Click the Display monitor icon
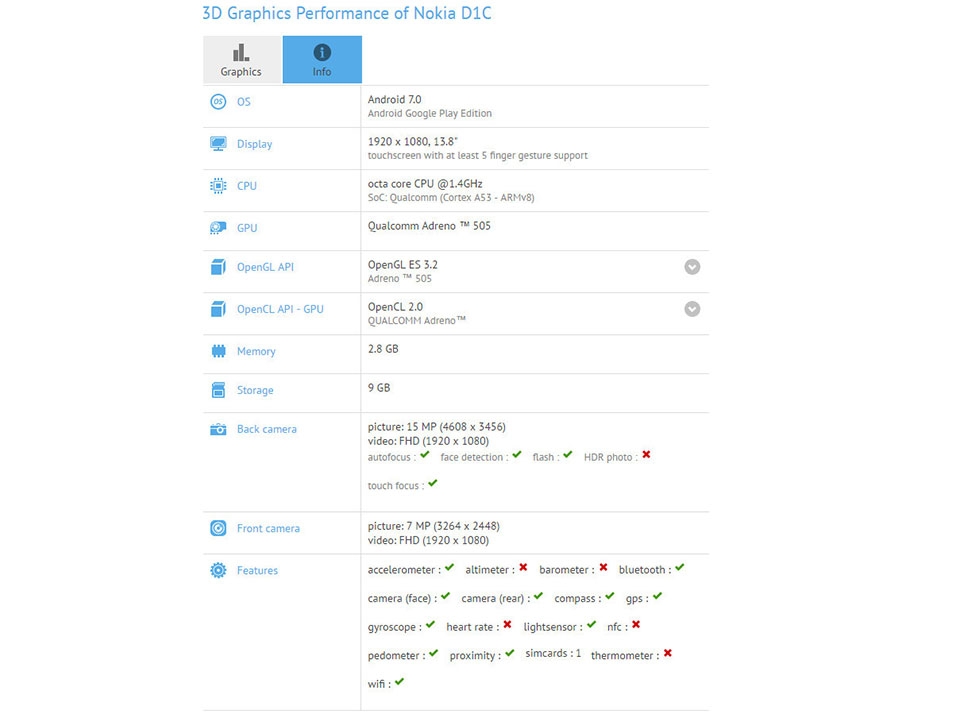The width and height of the screenshot is (960, 714). tap(218, 144)
